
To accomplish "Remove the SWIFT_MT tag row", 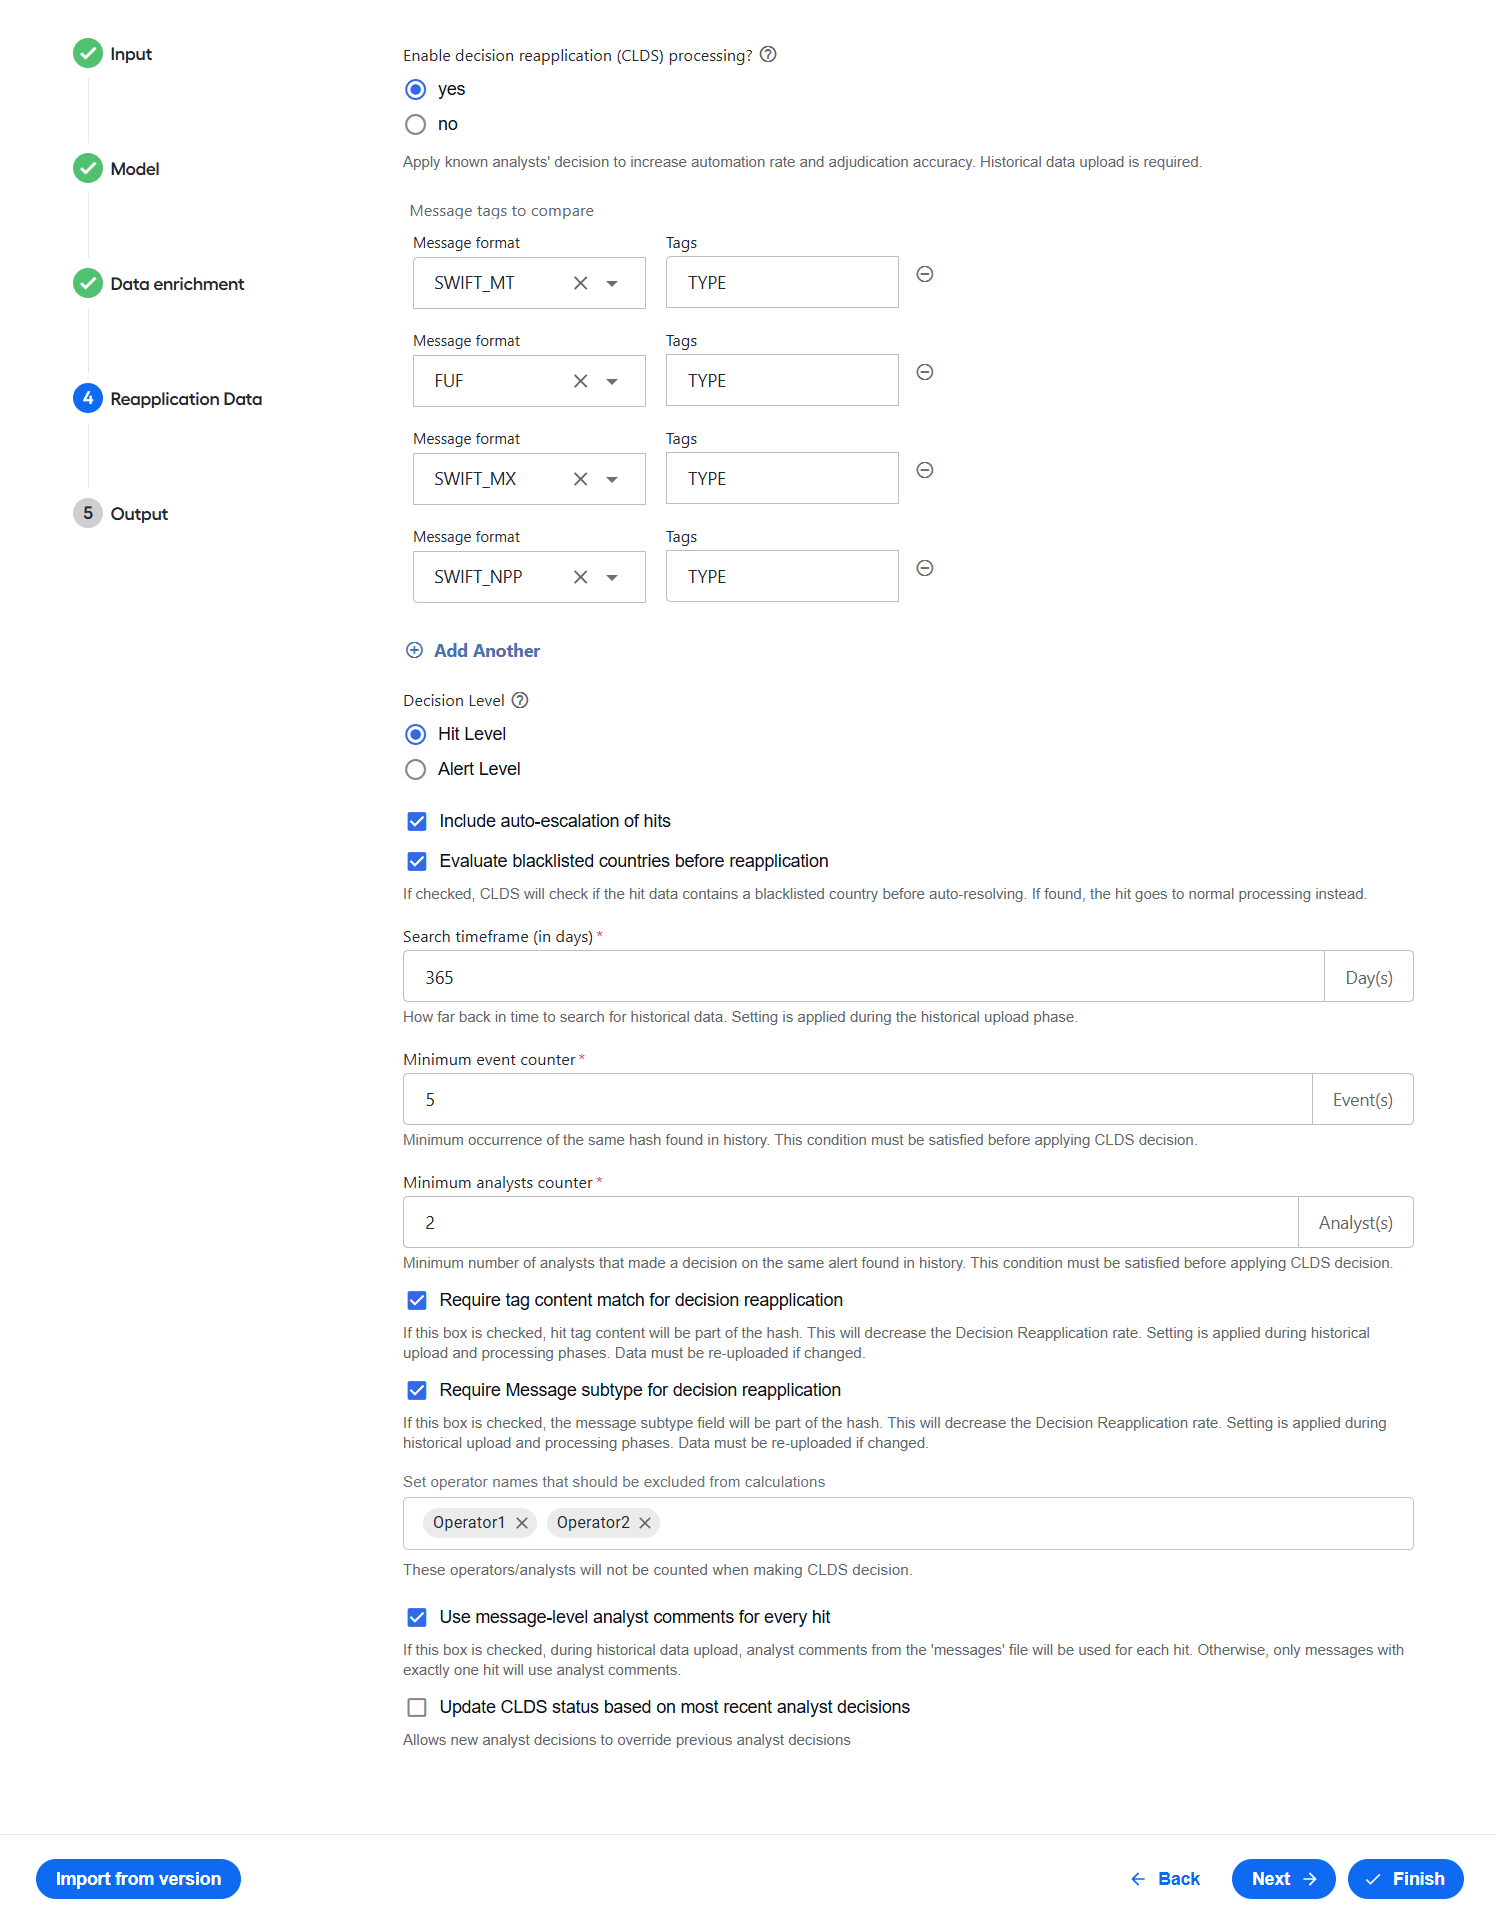I will (x=925, y=274).
